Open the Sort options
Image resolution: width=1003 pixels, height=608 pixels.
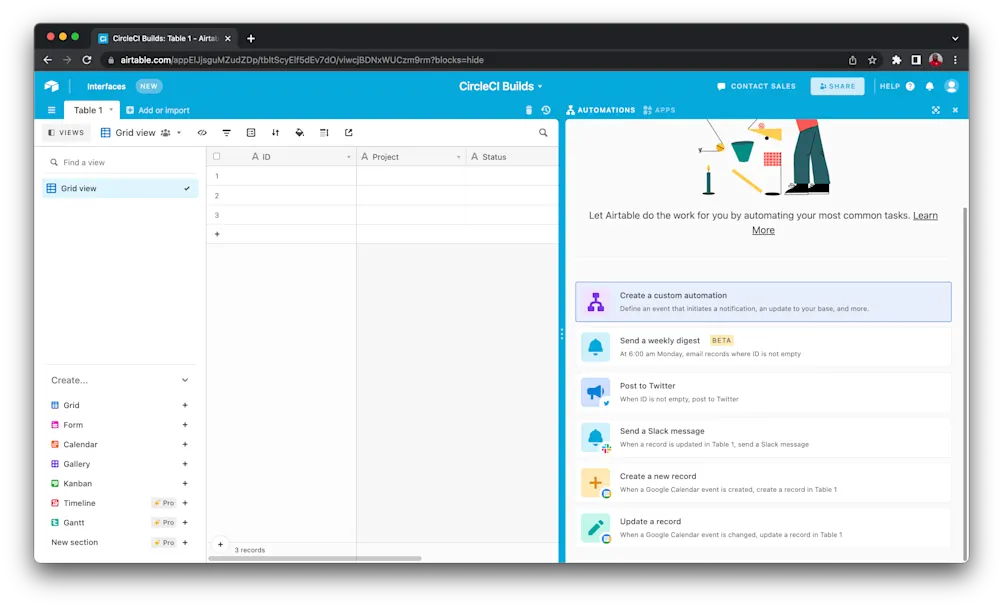(x=275, y=132)
